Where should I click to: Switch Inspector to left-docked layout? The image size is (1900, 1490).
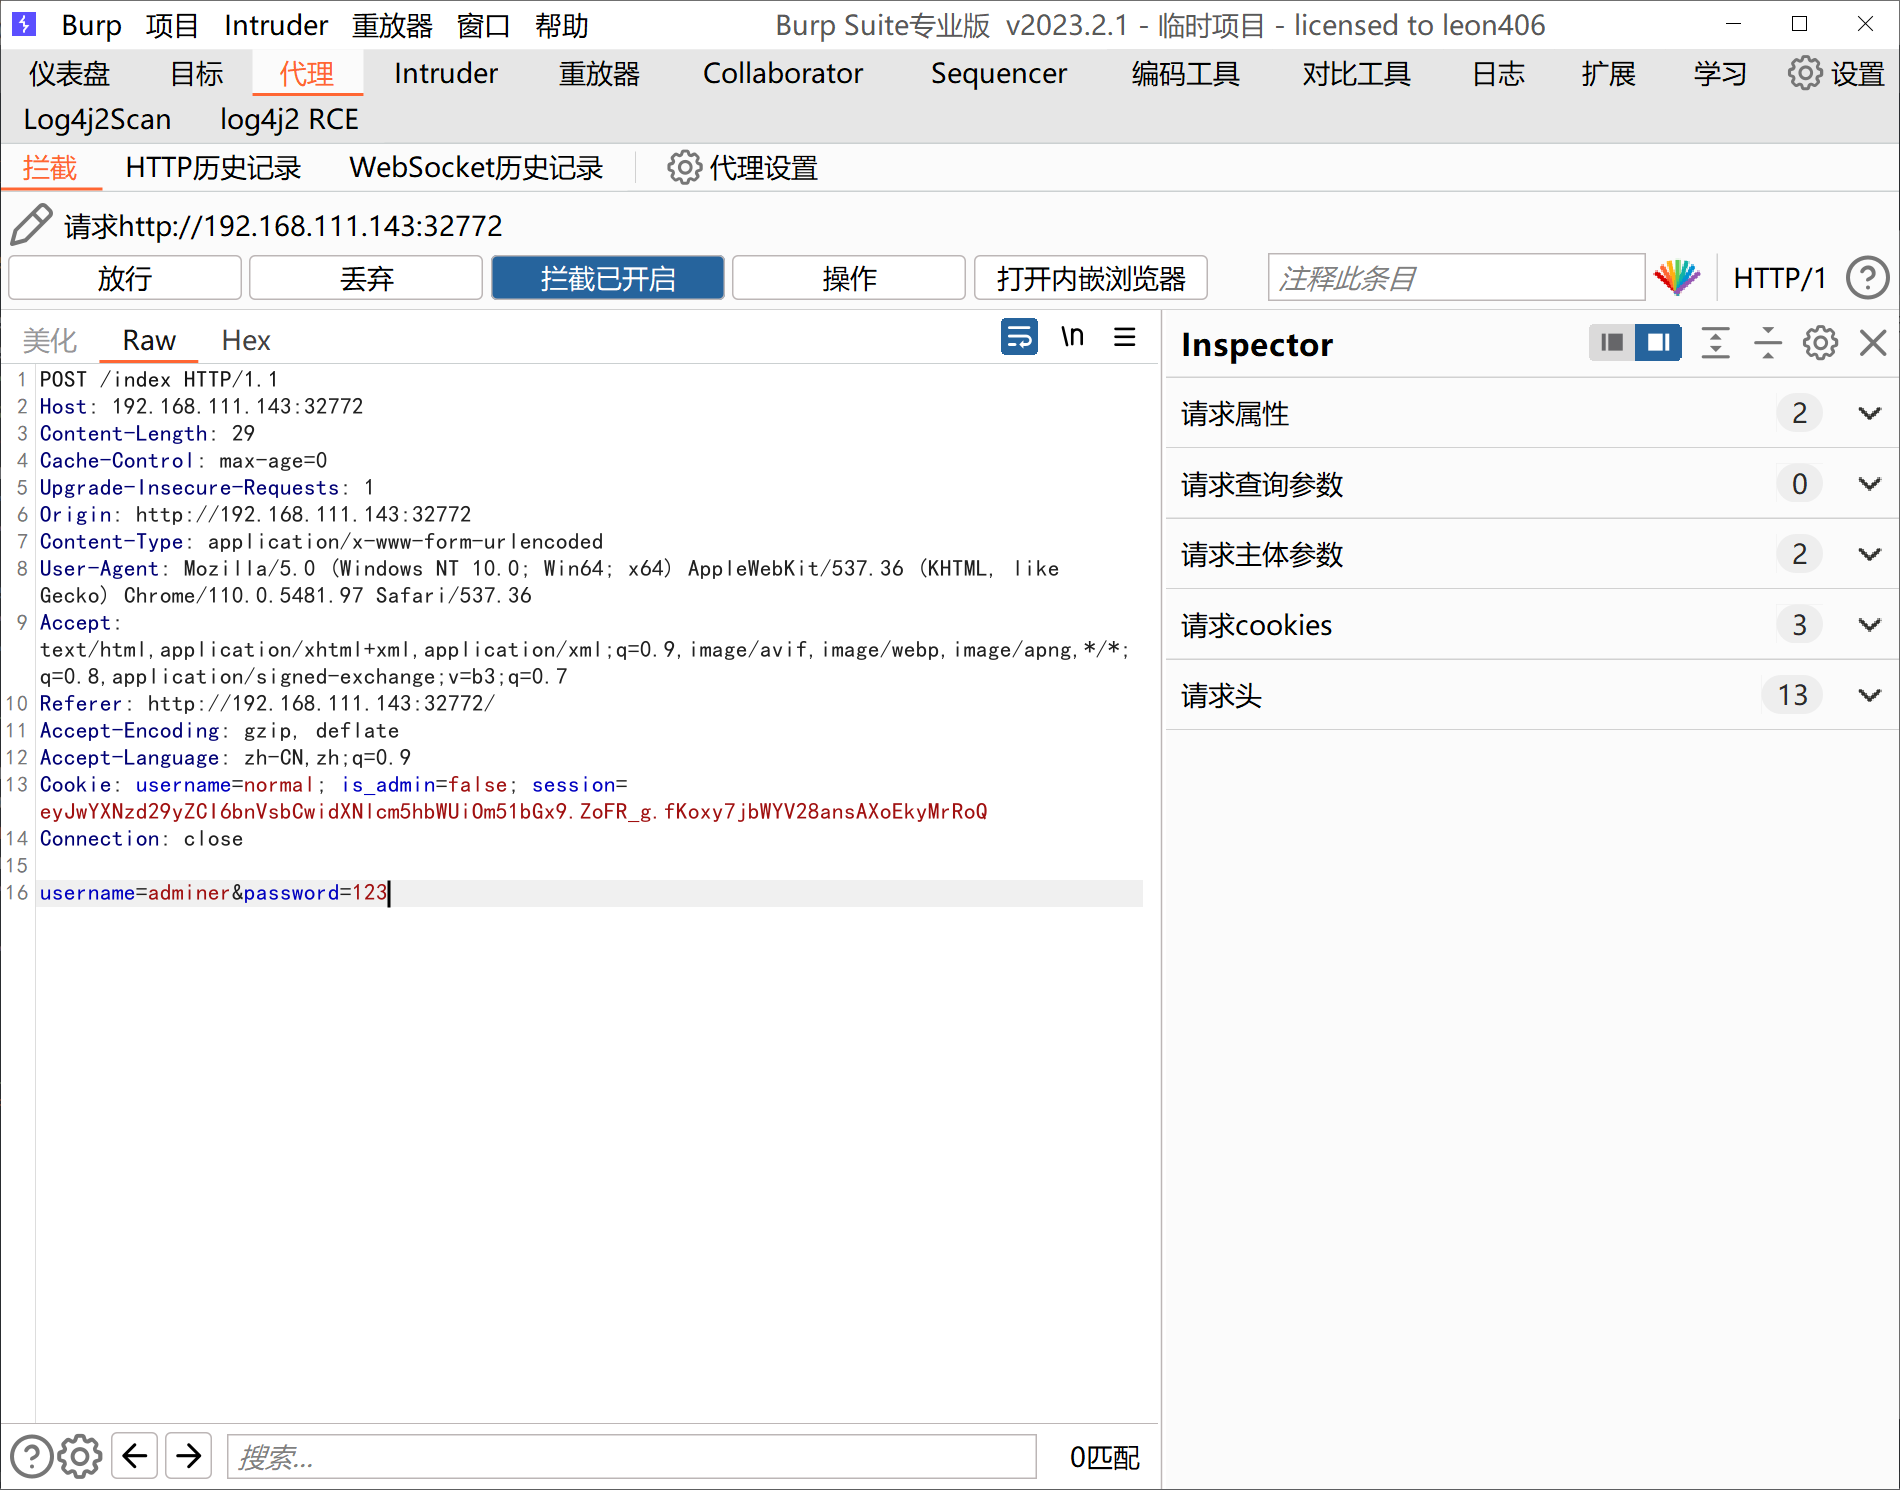click(x=1612, y=343)
